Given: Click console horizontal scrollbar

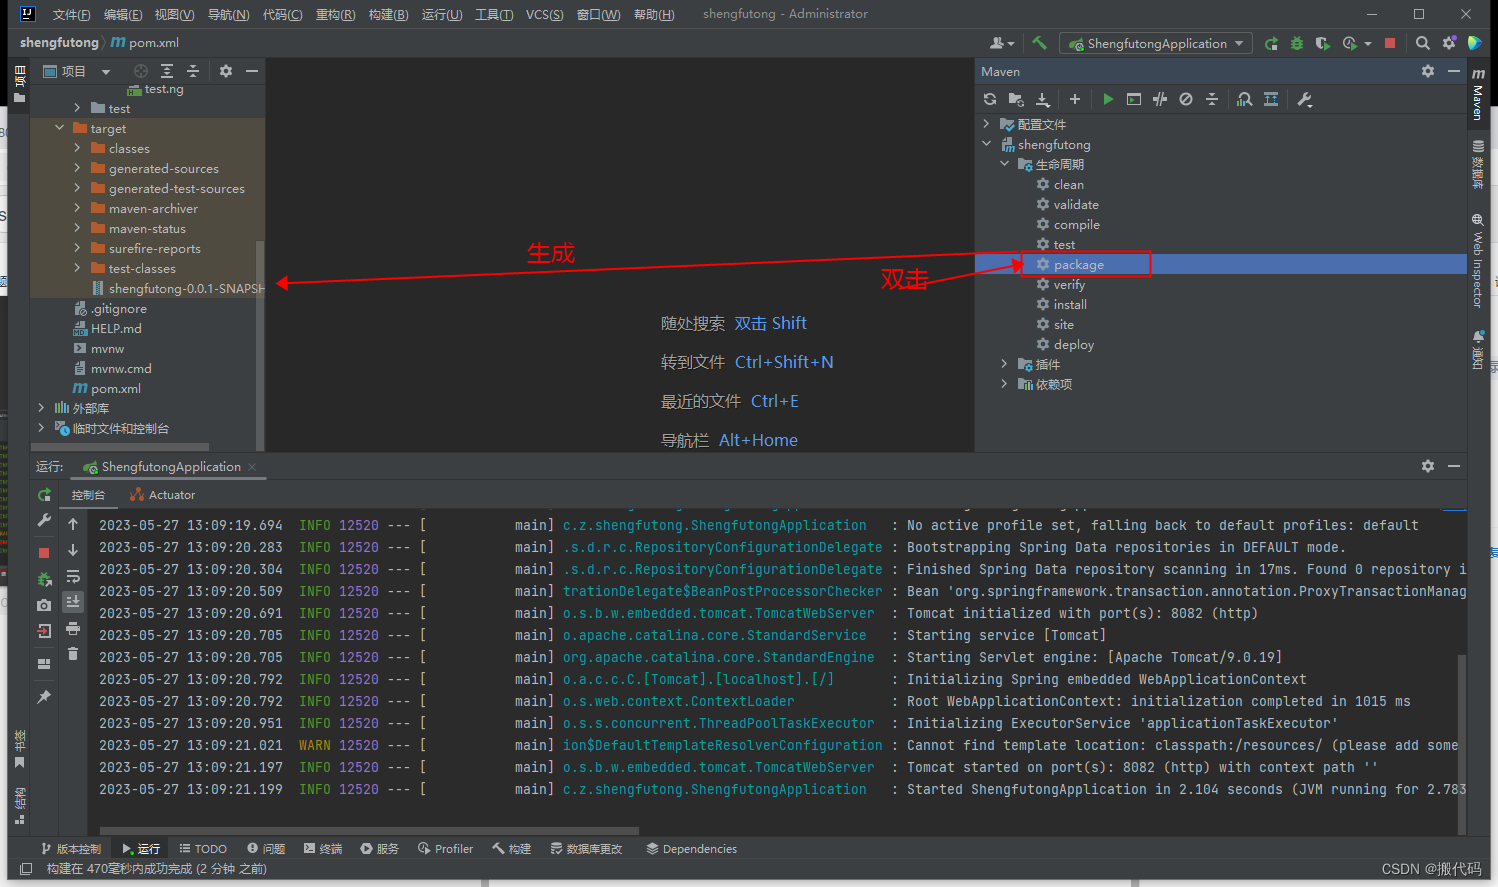Looking at the screenshot, I should coord(370,830).
